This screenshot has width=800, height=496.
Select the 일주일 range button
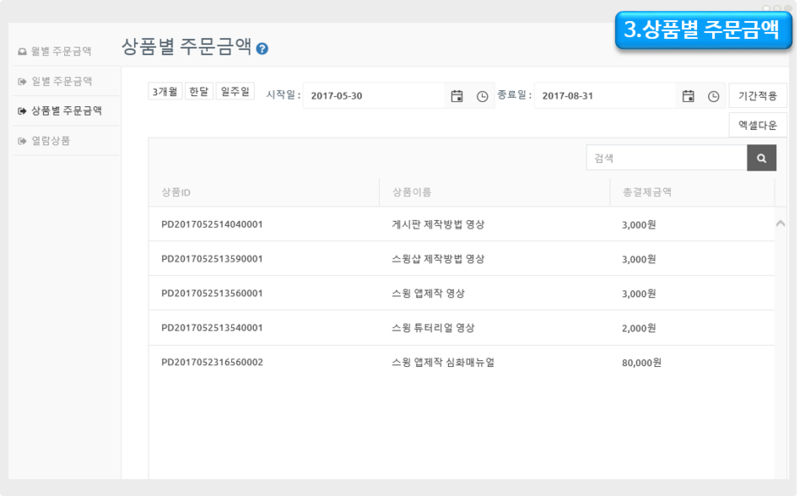(236, 91)
